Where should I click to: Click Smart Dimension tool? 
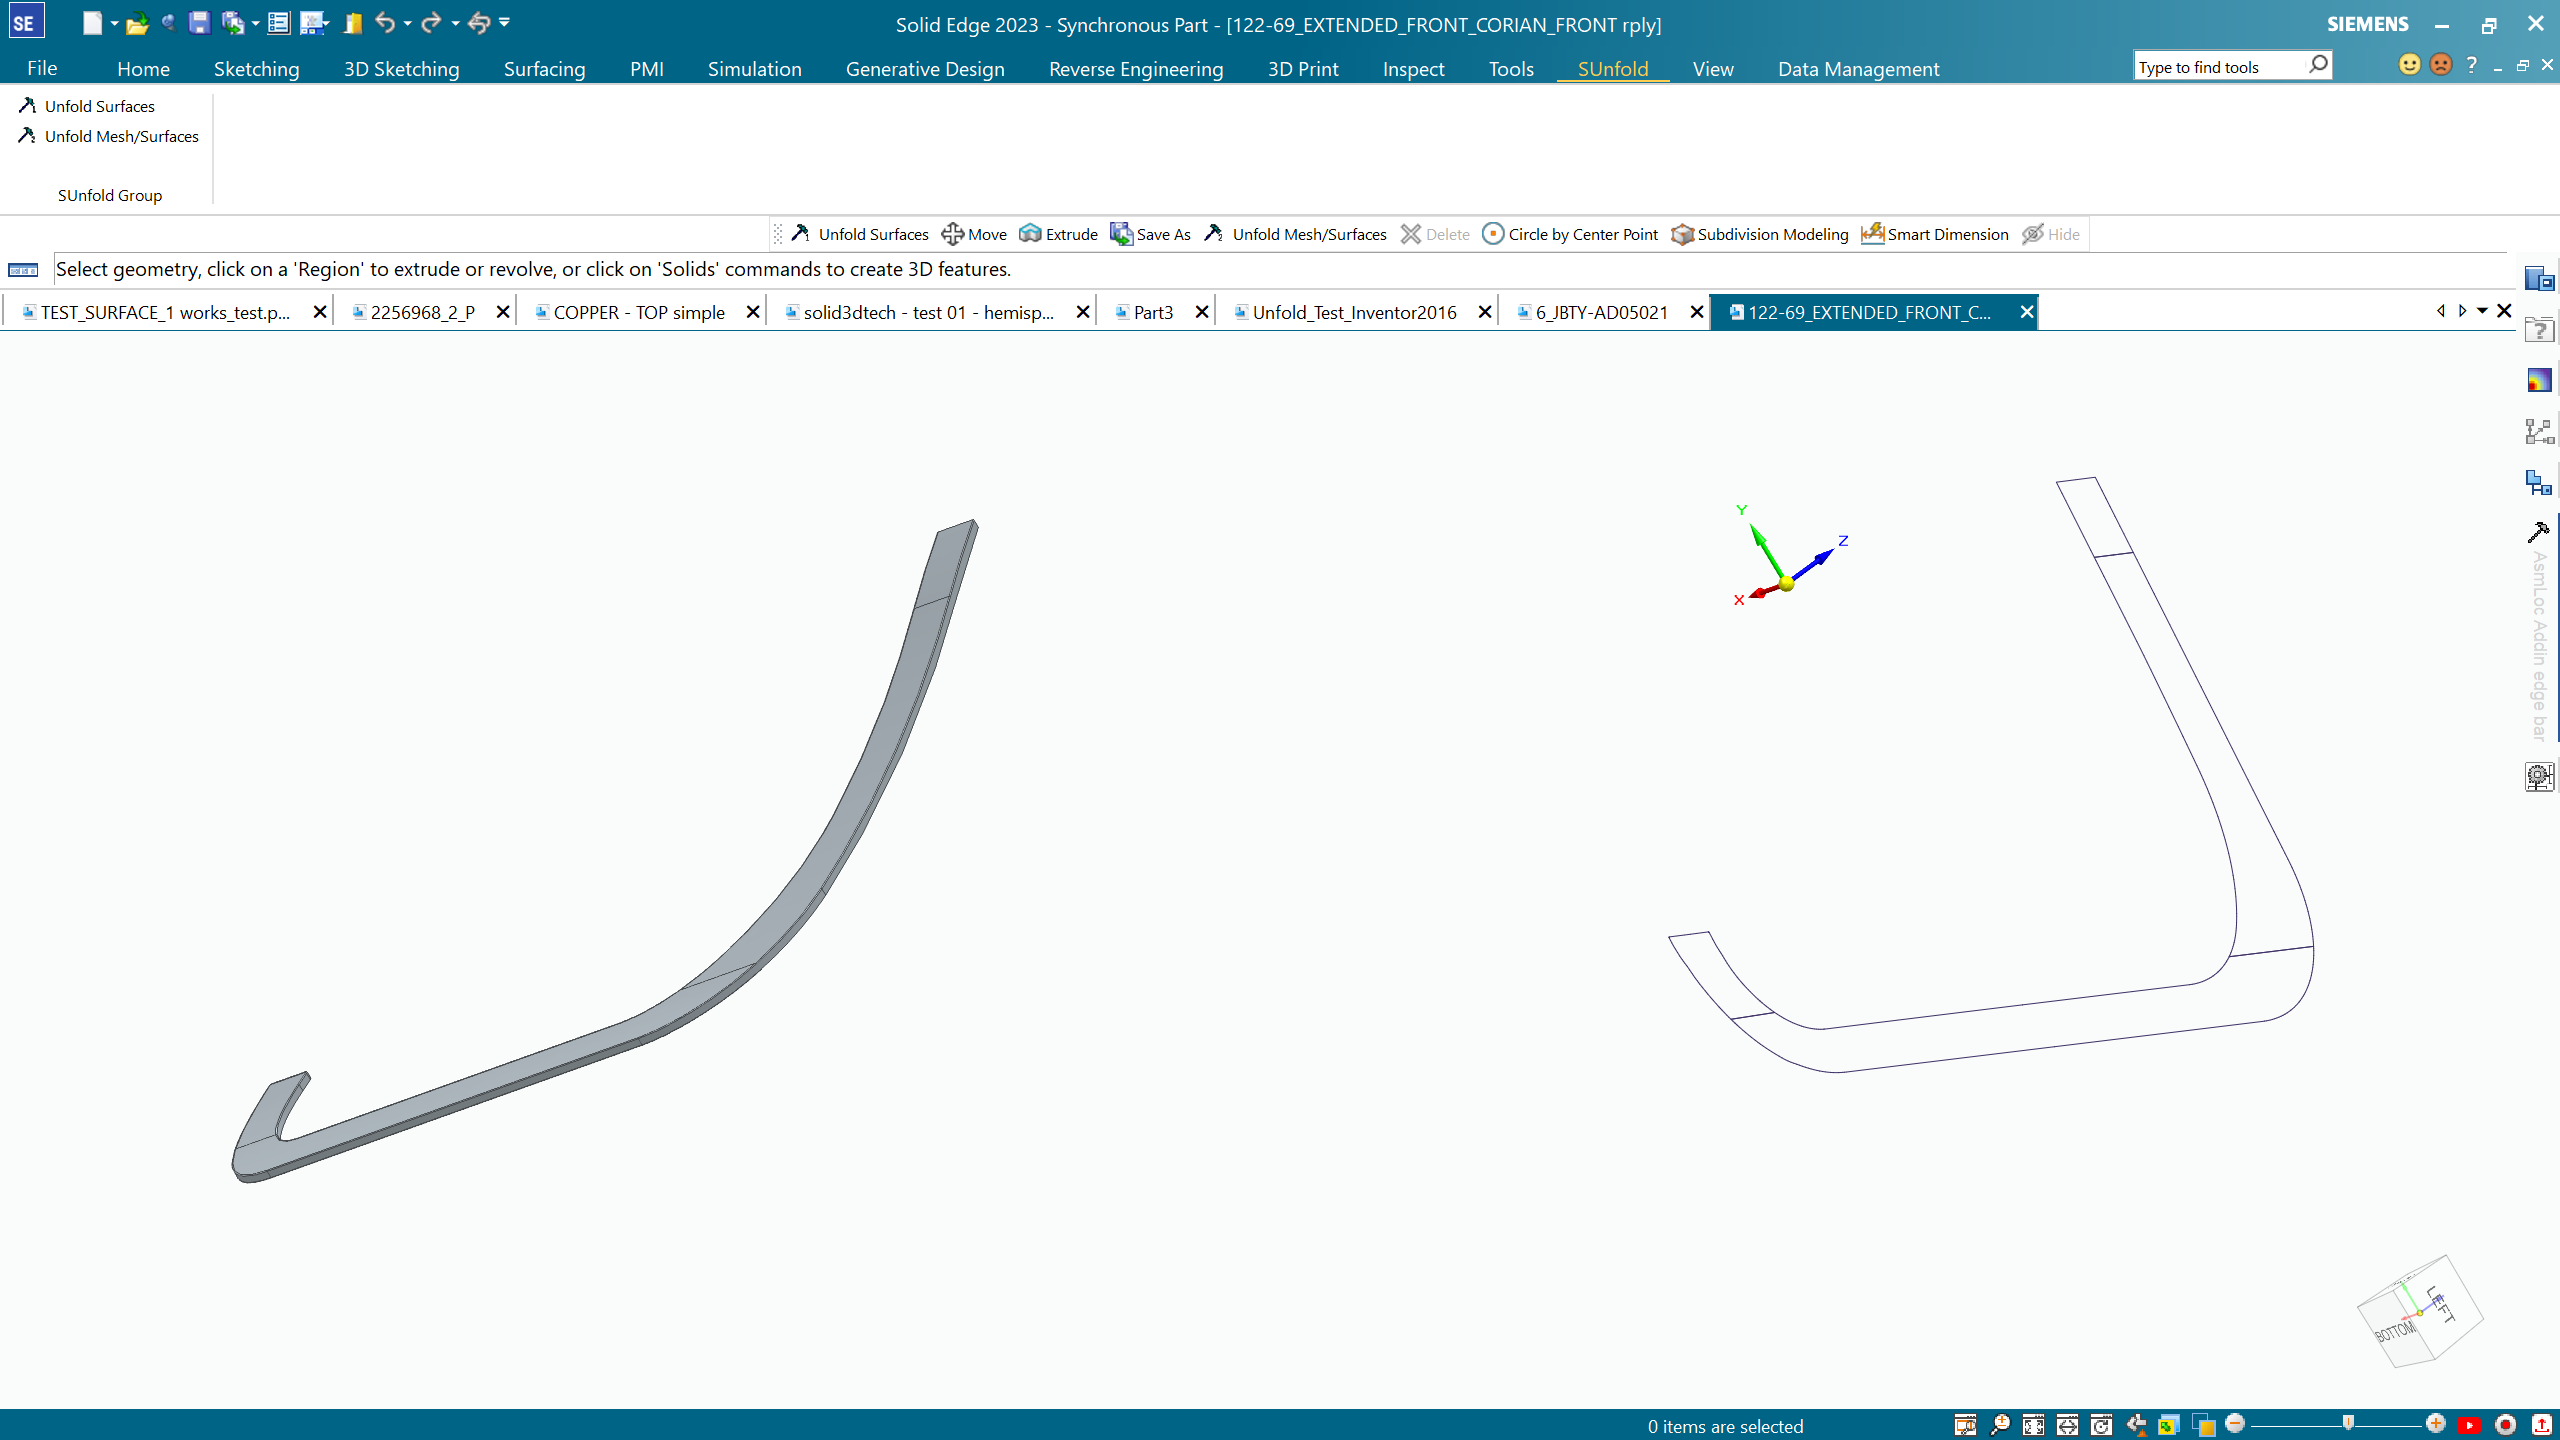(1935, 234)
